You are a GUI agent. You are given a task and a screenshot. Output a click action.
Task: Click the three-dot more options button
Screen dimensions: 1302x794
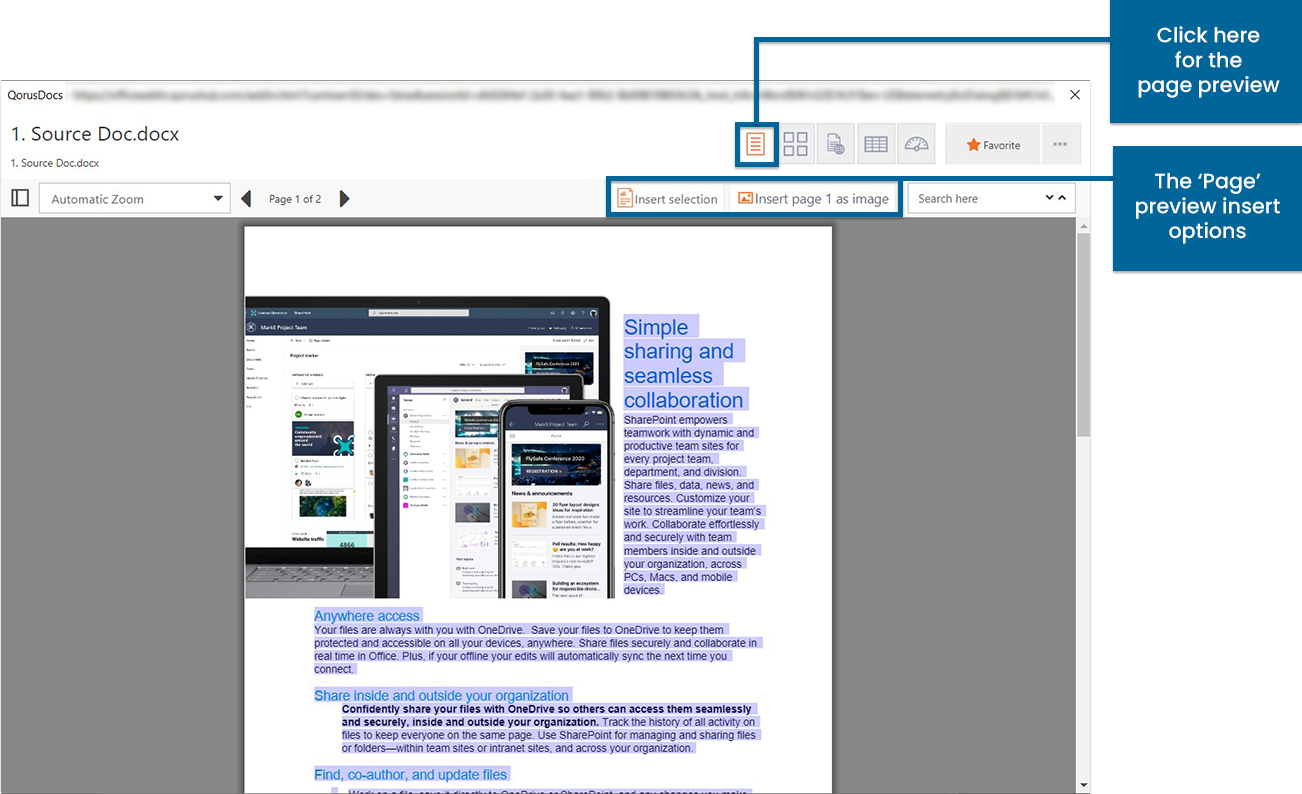1060,145
